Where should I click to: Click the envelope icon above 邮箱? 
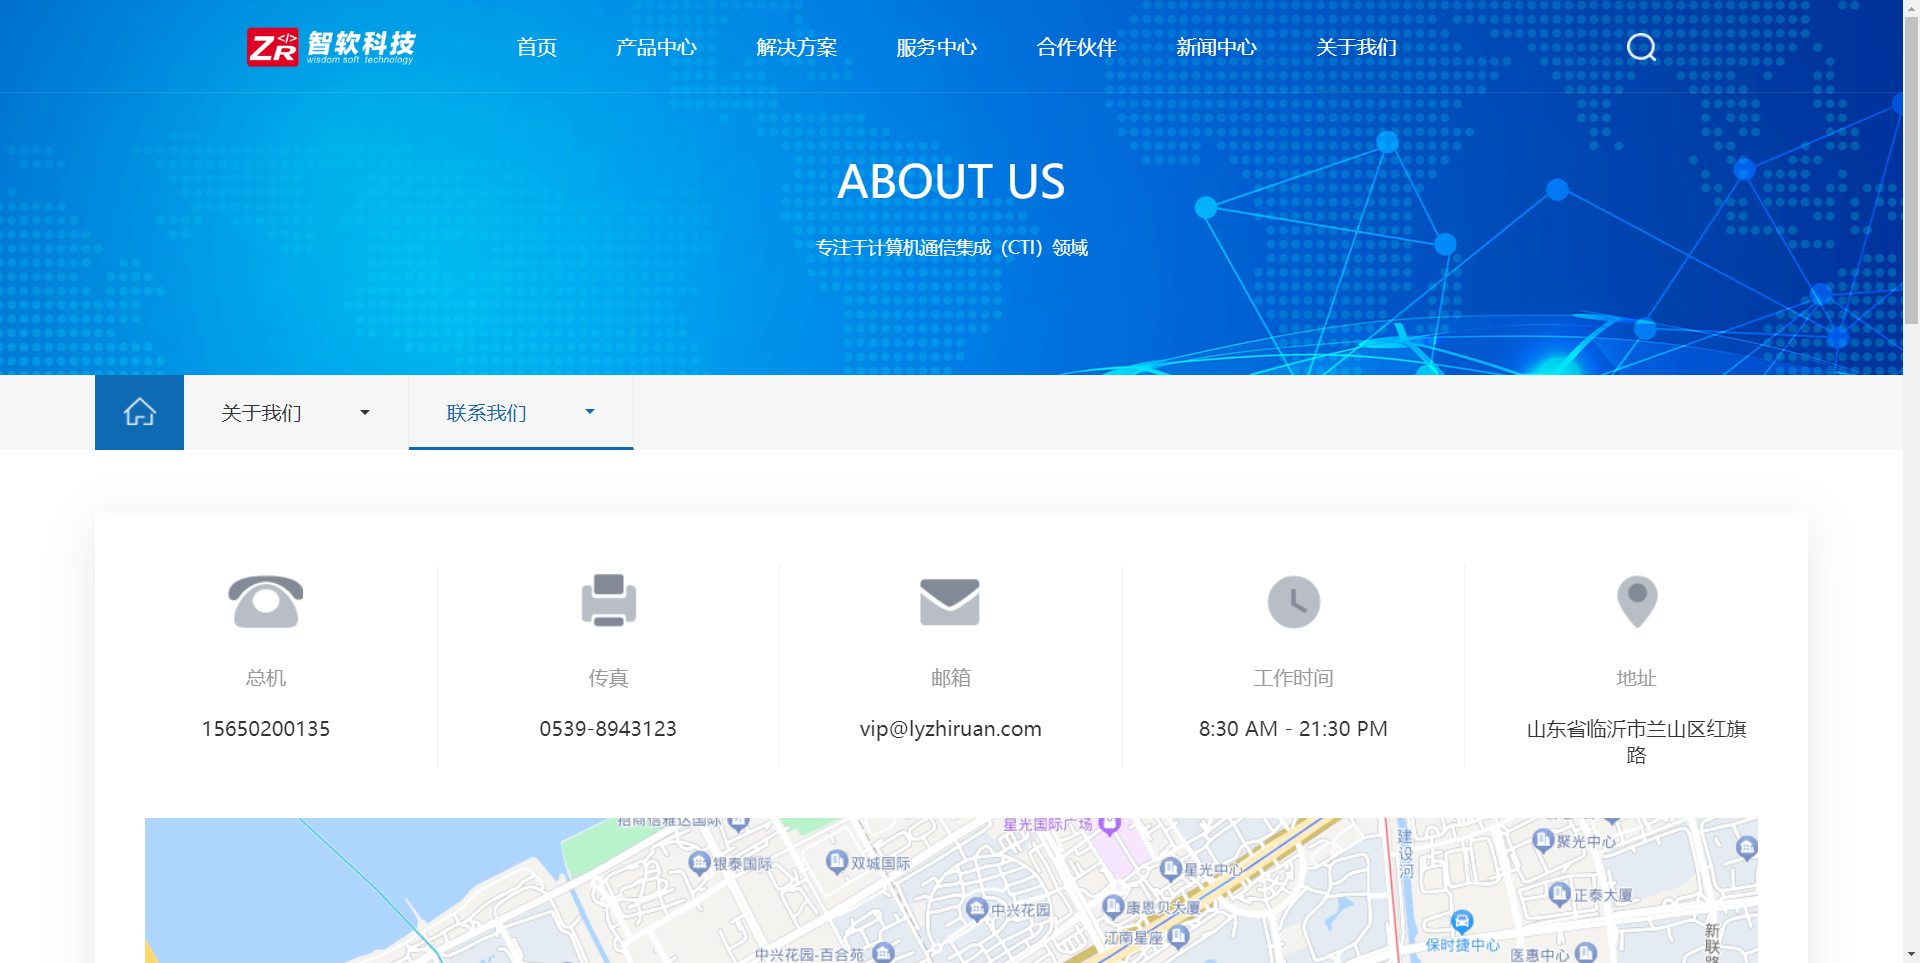coord(950,601)
